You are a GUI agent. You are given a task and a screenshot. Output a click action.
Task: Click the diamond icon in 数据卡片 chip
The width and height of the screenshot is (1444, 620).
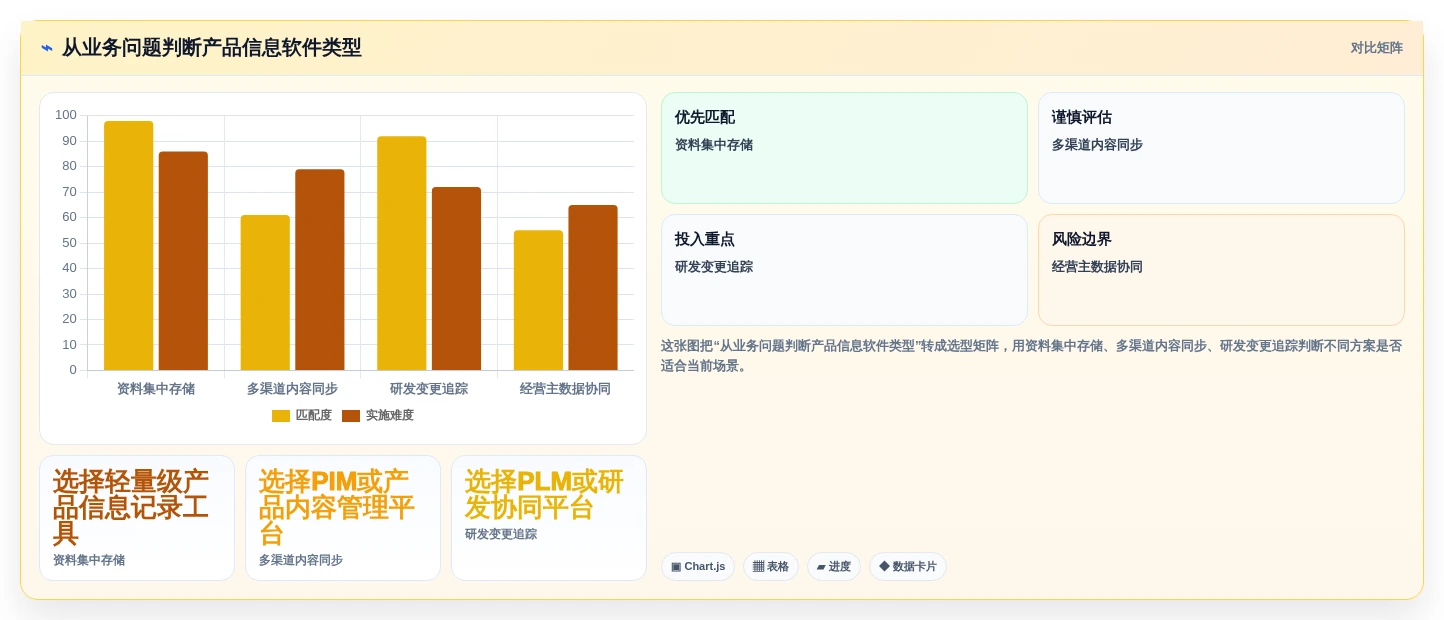(x=884, y=566)
